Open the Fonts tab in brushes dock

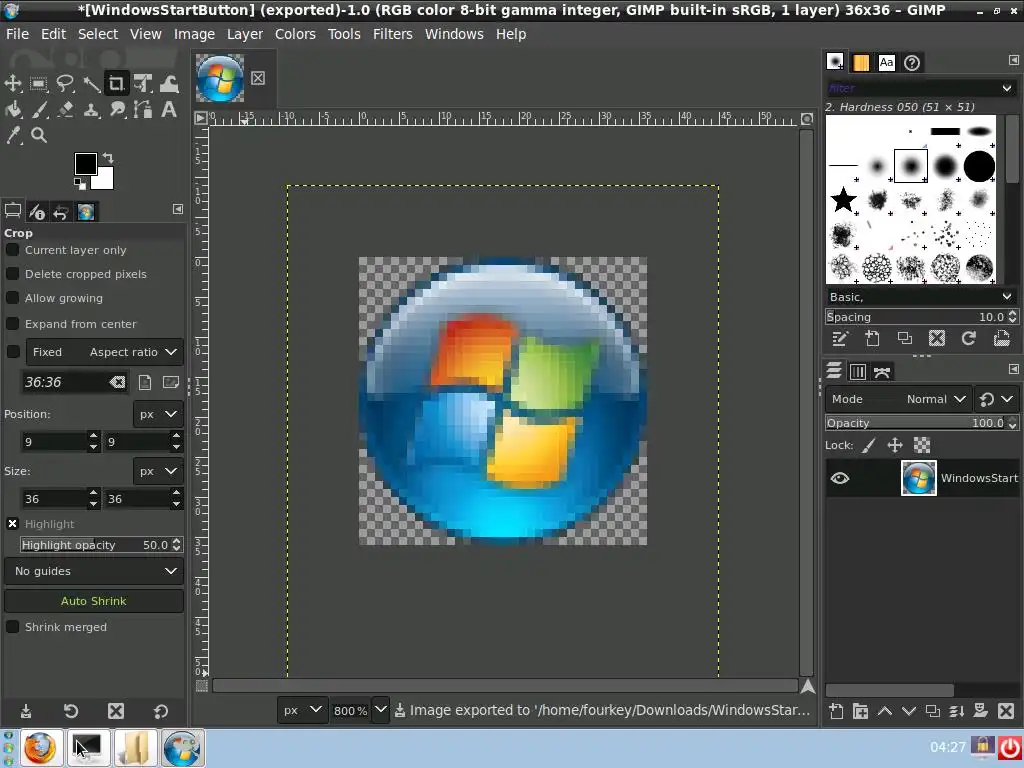(886, 63)
